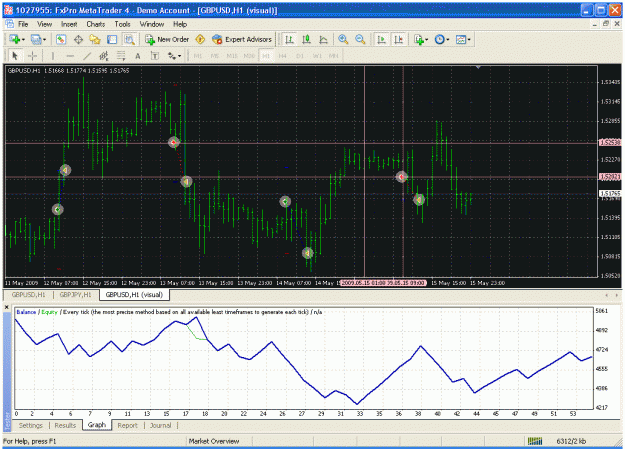
Task: Expand the Templates dropdown arrow
Action: (x=469, y=40)
